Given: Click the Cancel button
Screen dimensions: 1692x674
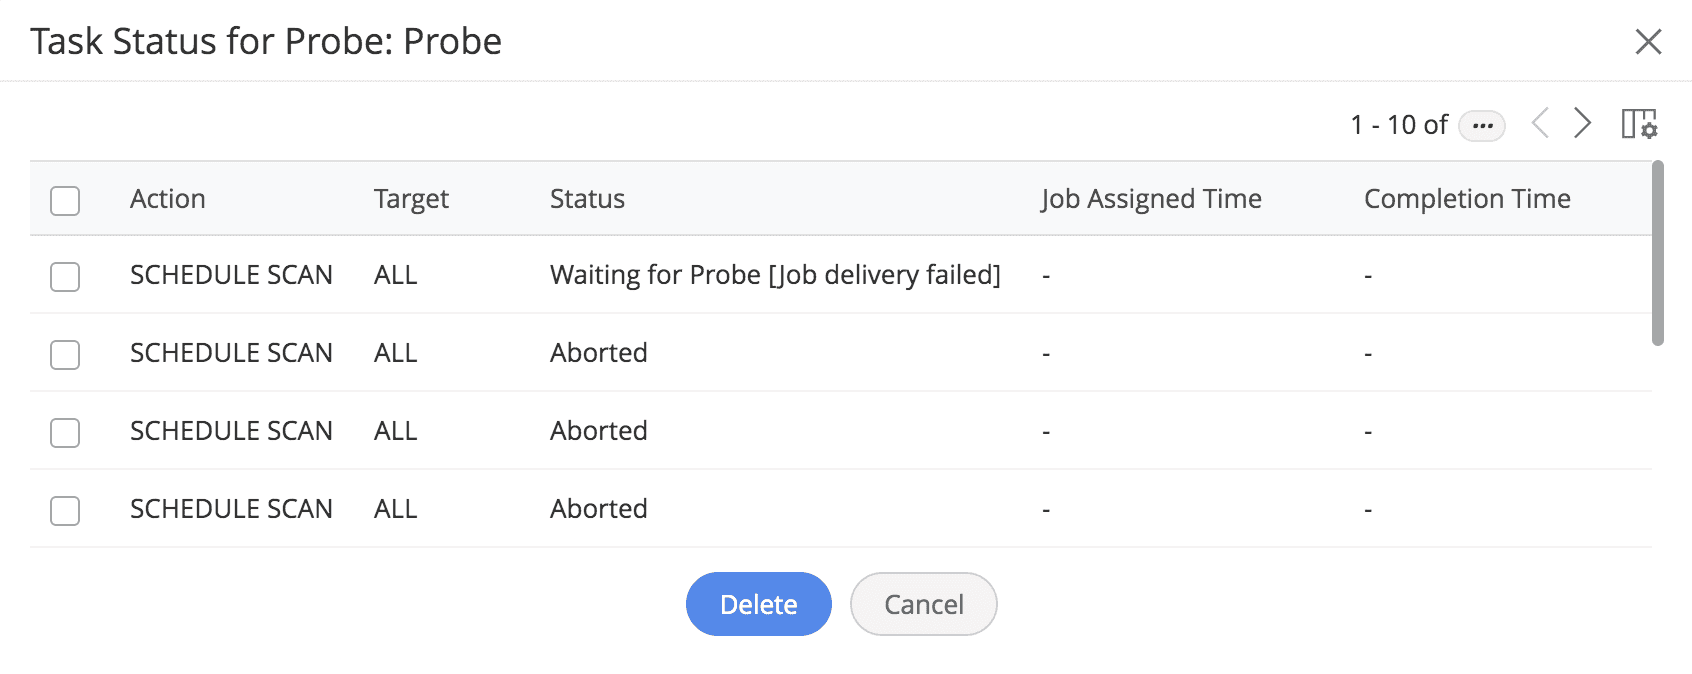Looking at the screenshot, I should pos(923,604).
